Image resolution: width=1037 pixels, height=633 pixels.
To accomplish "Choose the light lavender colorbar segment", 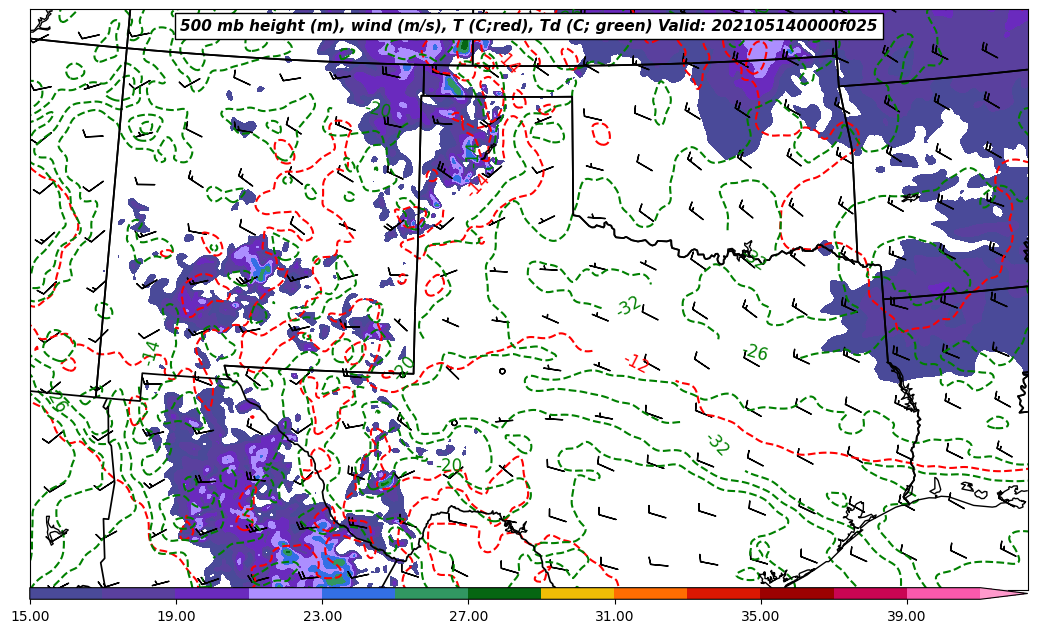I will click(285, 594).
